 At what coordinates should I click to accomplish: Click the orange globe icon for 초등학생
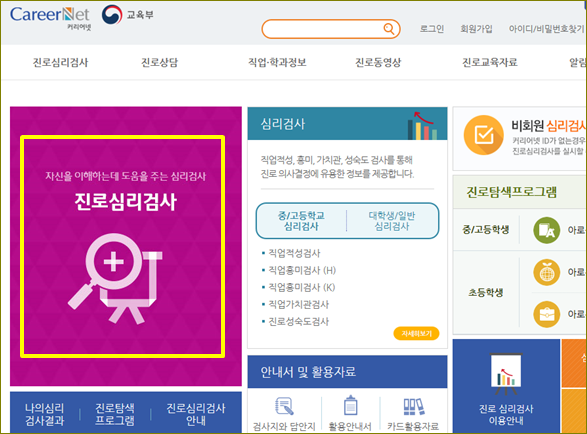pos(547,272)
